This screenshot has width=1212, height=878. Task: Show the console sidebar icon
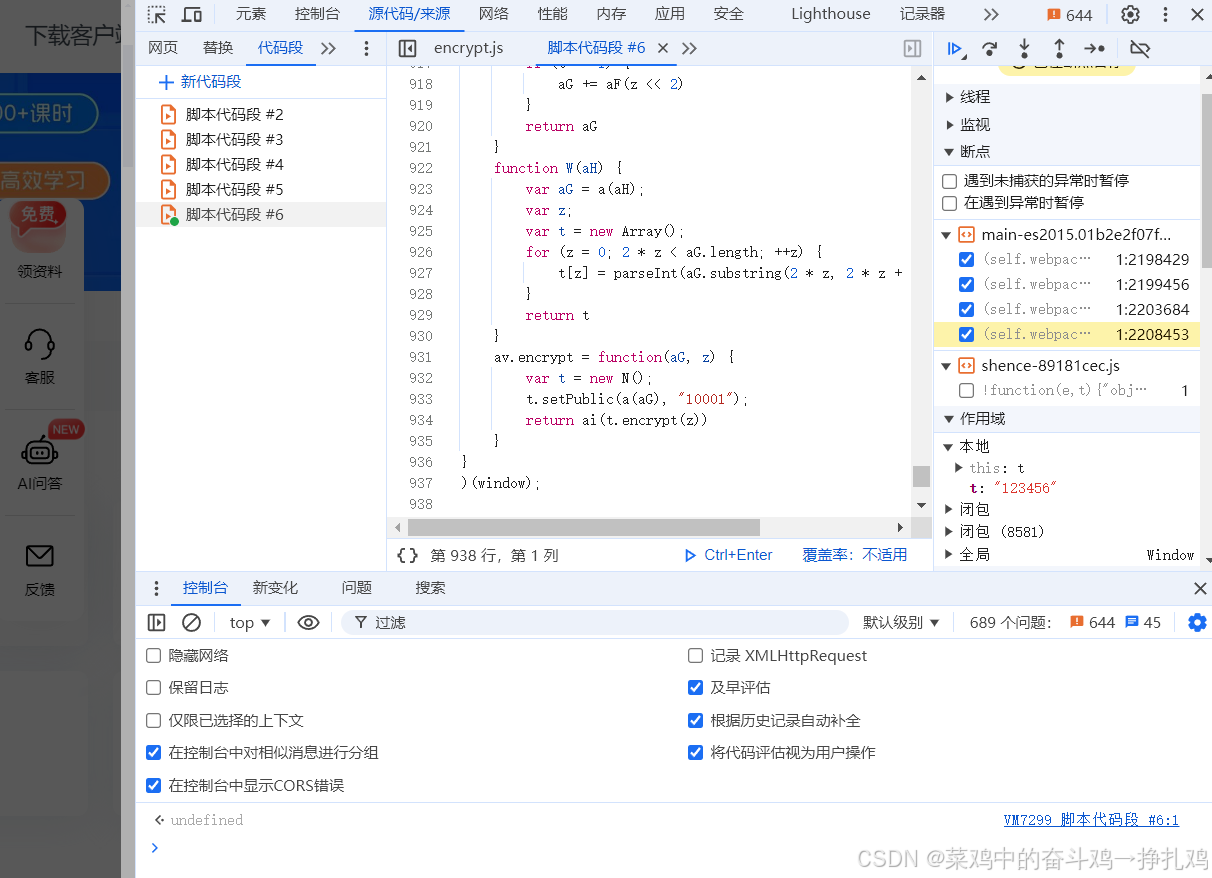156,622
